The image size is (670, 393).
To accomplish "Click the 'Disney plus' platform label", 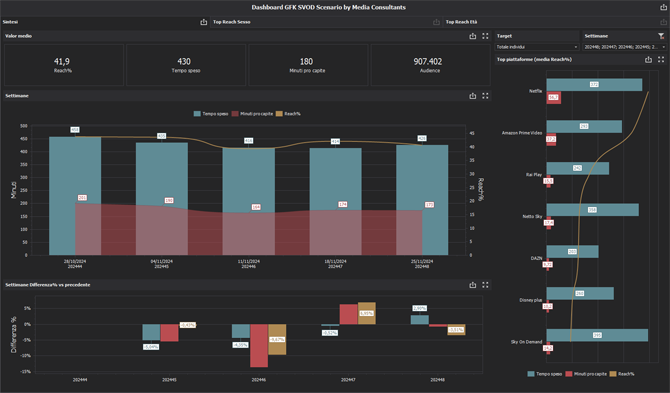I will tap(531, 300).
